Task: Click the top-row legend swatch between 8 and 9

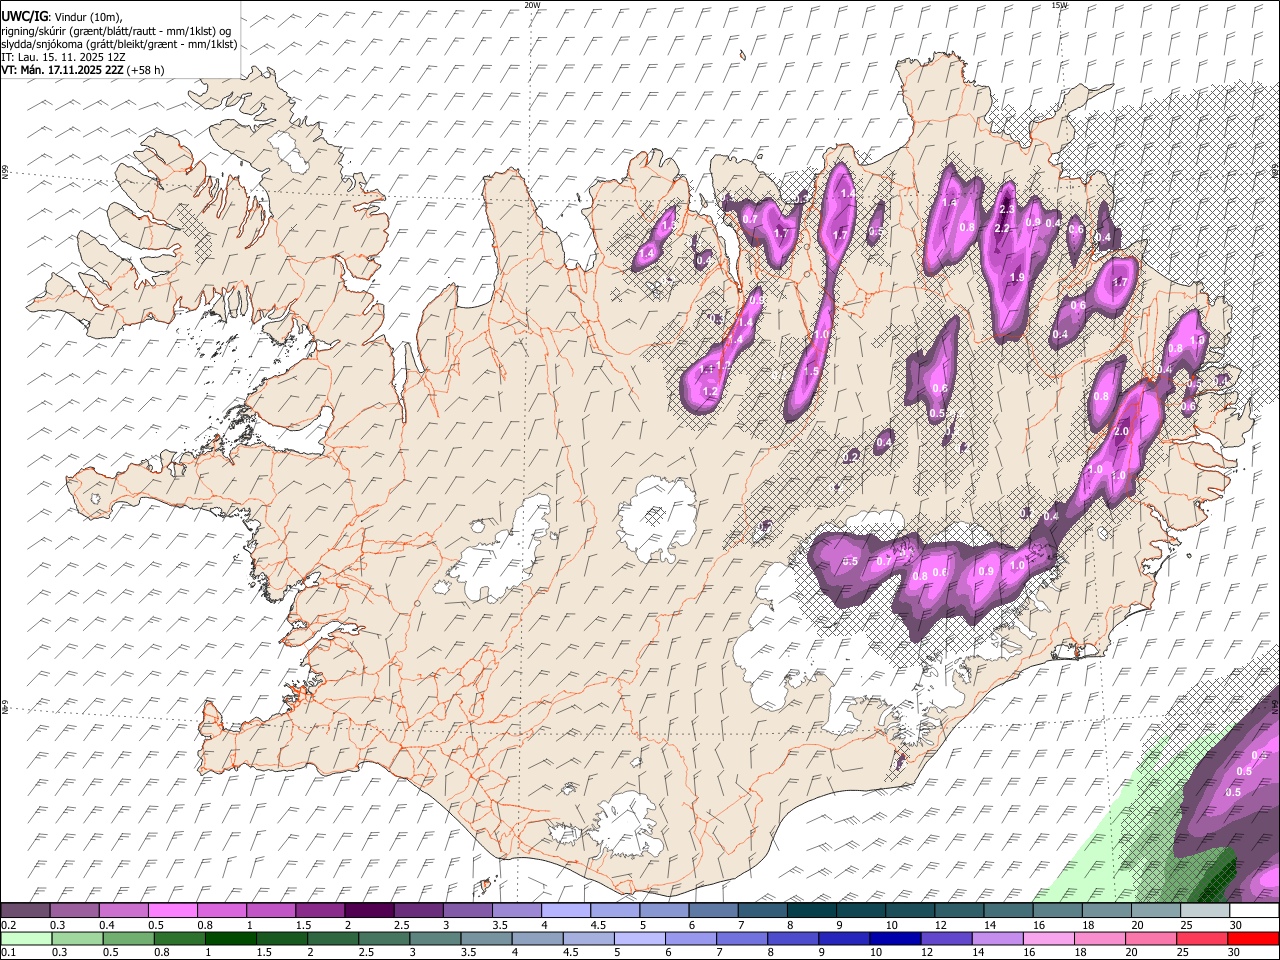Action: pyautogui.click(x=811, y=911)
